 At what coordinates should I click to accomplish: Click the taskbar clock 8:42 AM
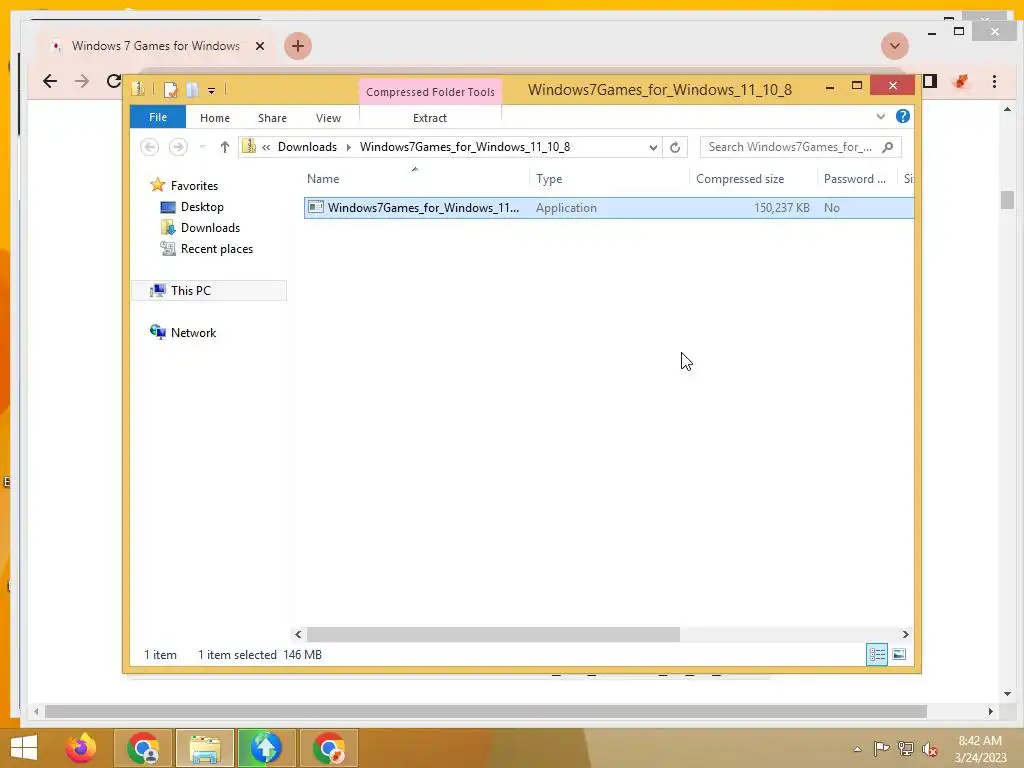pyautogui.click(x=980, y=741)
